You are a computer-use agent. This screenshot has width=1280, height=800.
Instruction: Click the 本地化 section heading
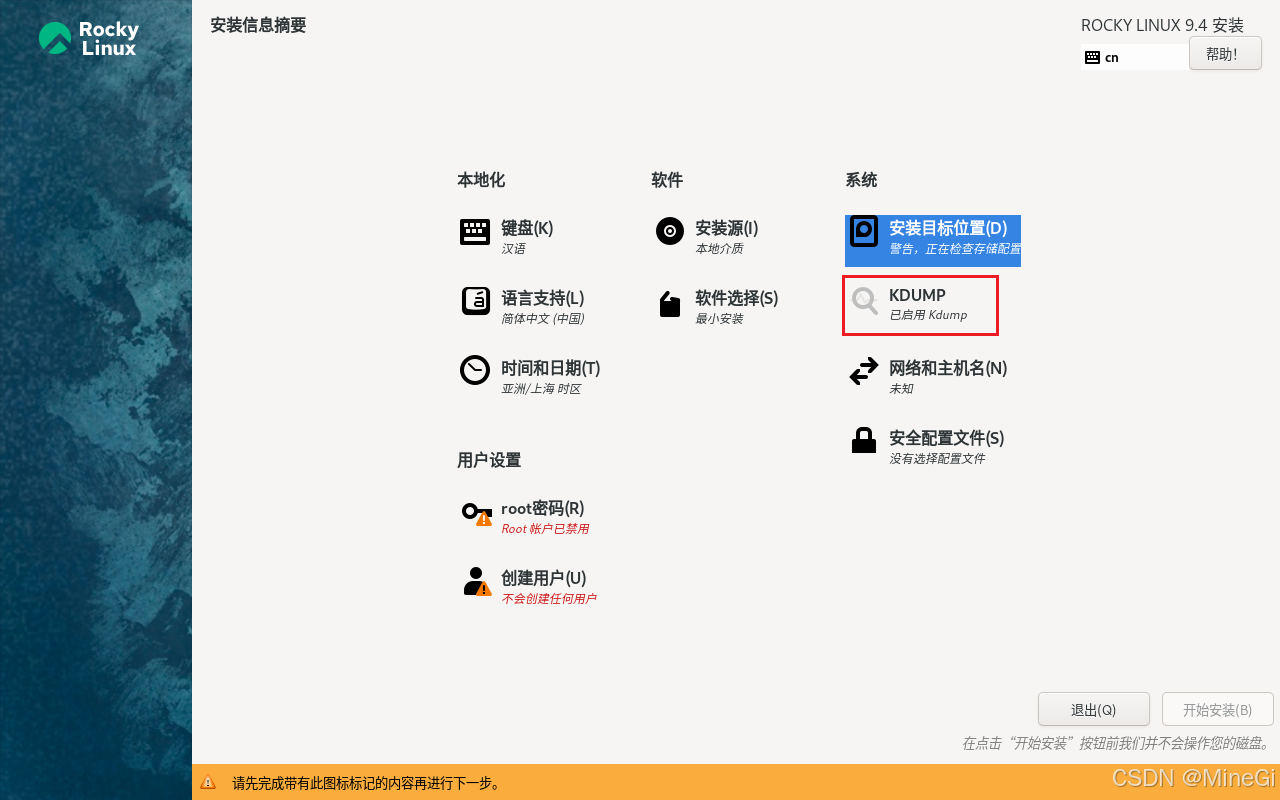[x=481, y=180]
